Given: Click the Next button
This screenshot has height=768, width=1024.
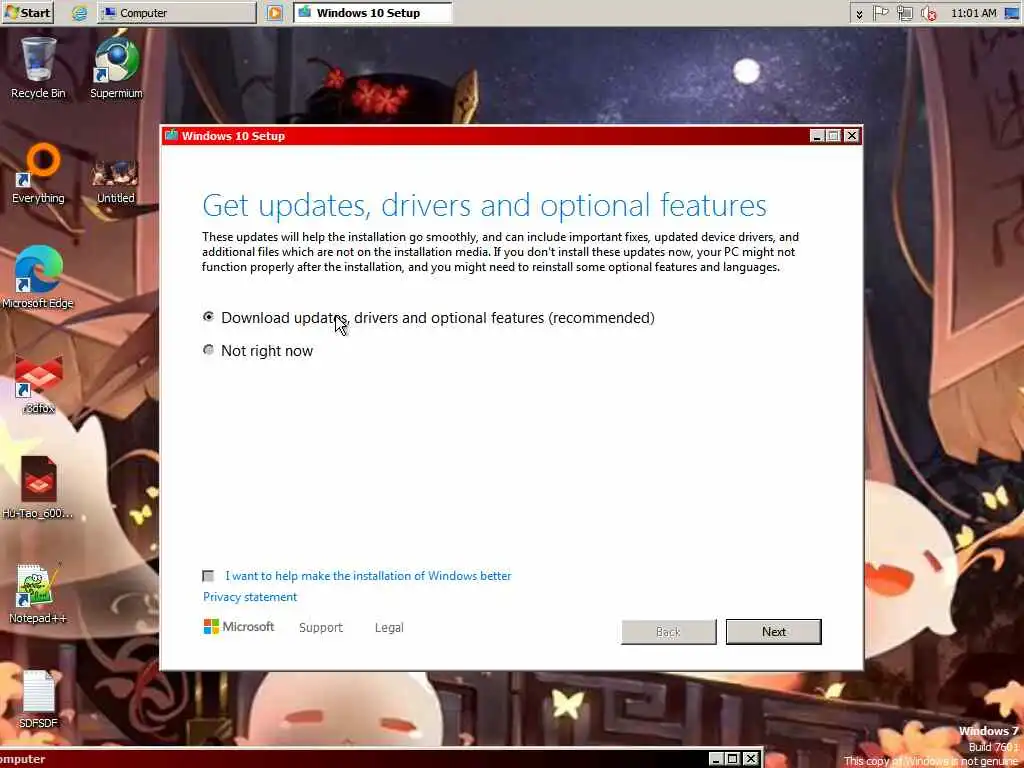Looking at the screenshot, I should [x=774, y=632].
